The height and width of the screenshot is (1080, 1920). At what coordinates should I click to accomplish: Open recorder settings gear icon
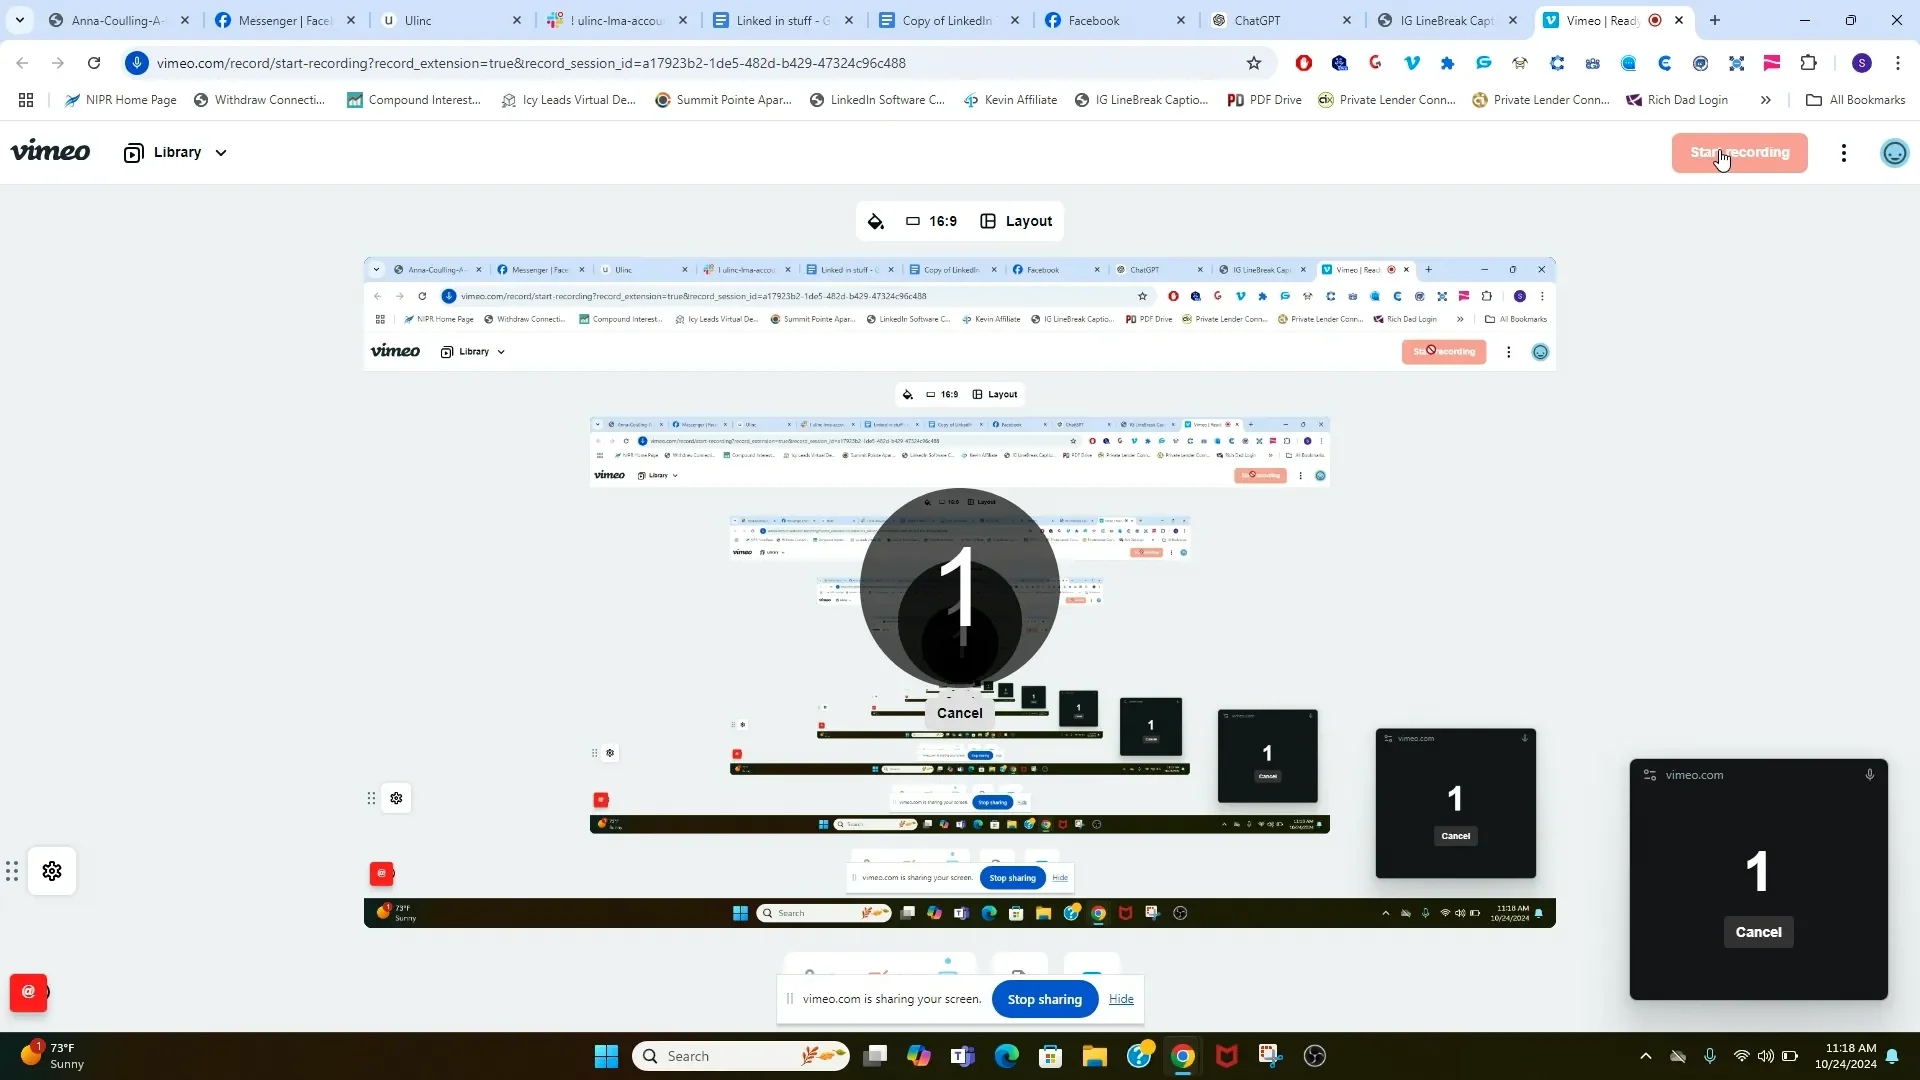point(52,871)
